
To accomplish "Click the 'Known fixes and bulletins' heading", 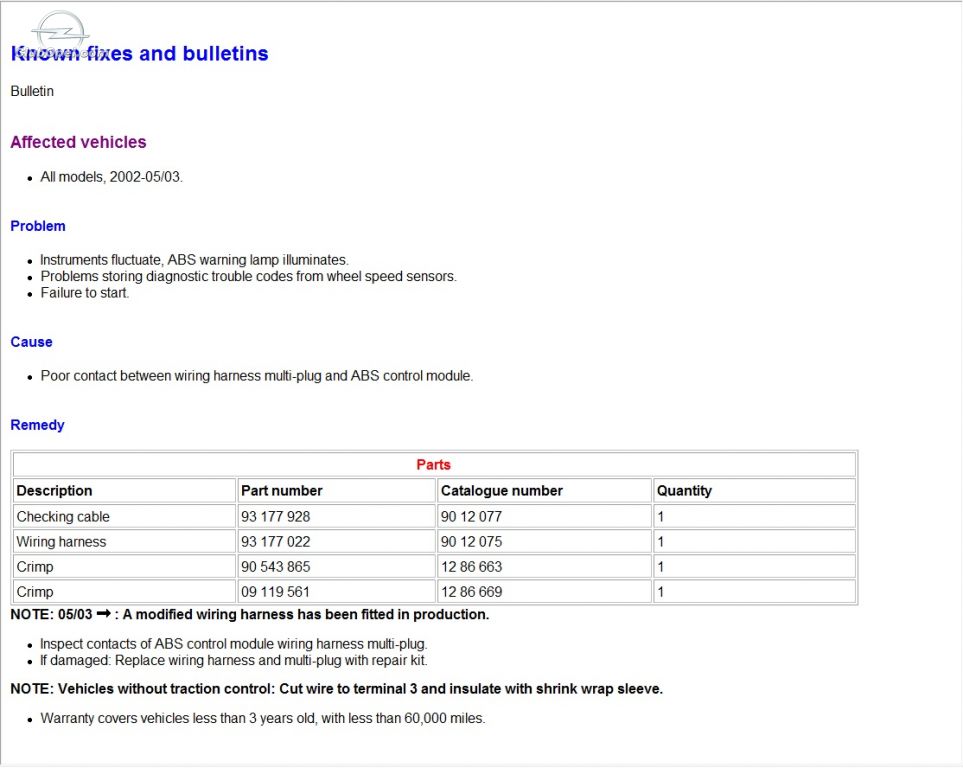I will pos(139,53).
